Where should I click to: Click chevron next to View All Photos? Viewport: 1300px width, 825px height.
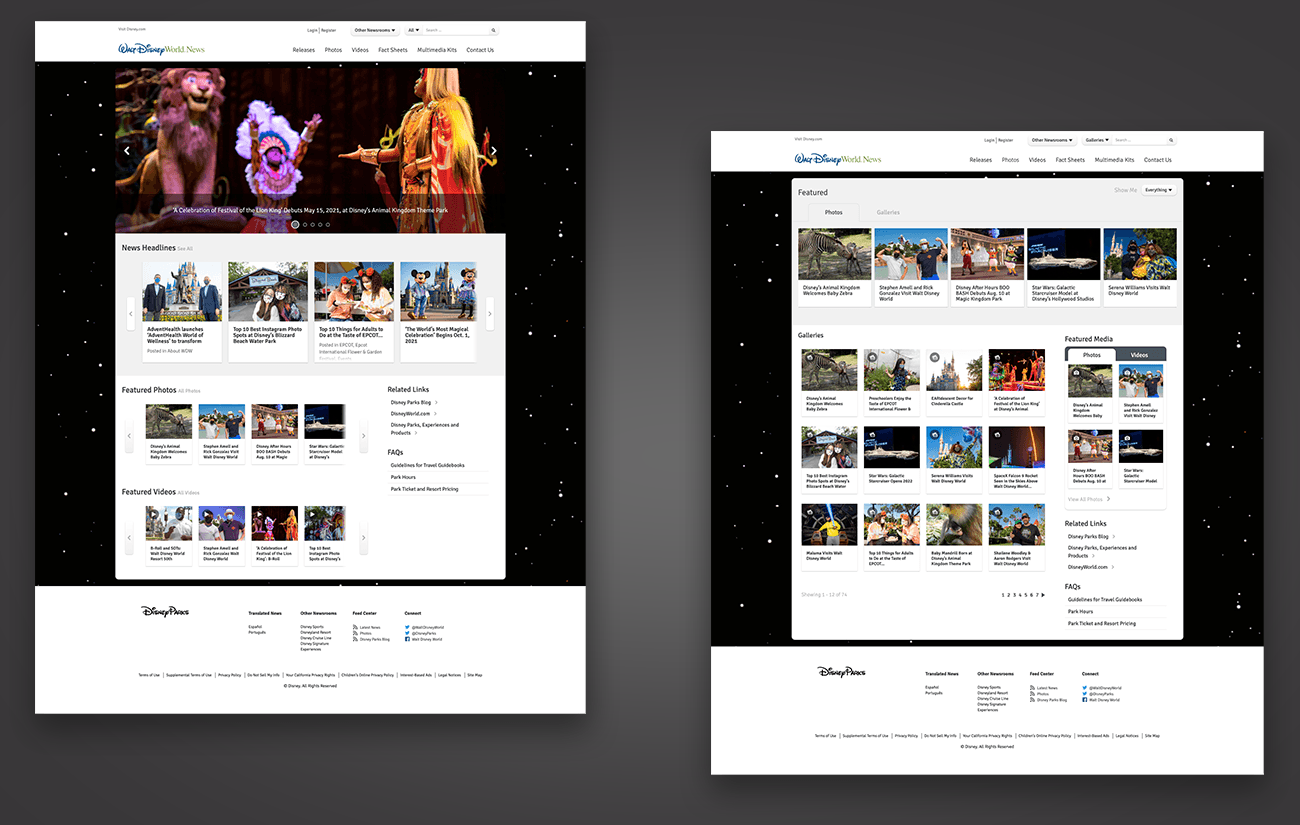[x=1108, y=499]
